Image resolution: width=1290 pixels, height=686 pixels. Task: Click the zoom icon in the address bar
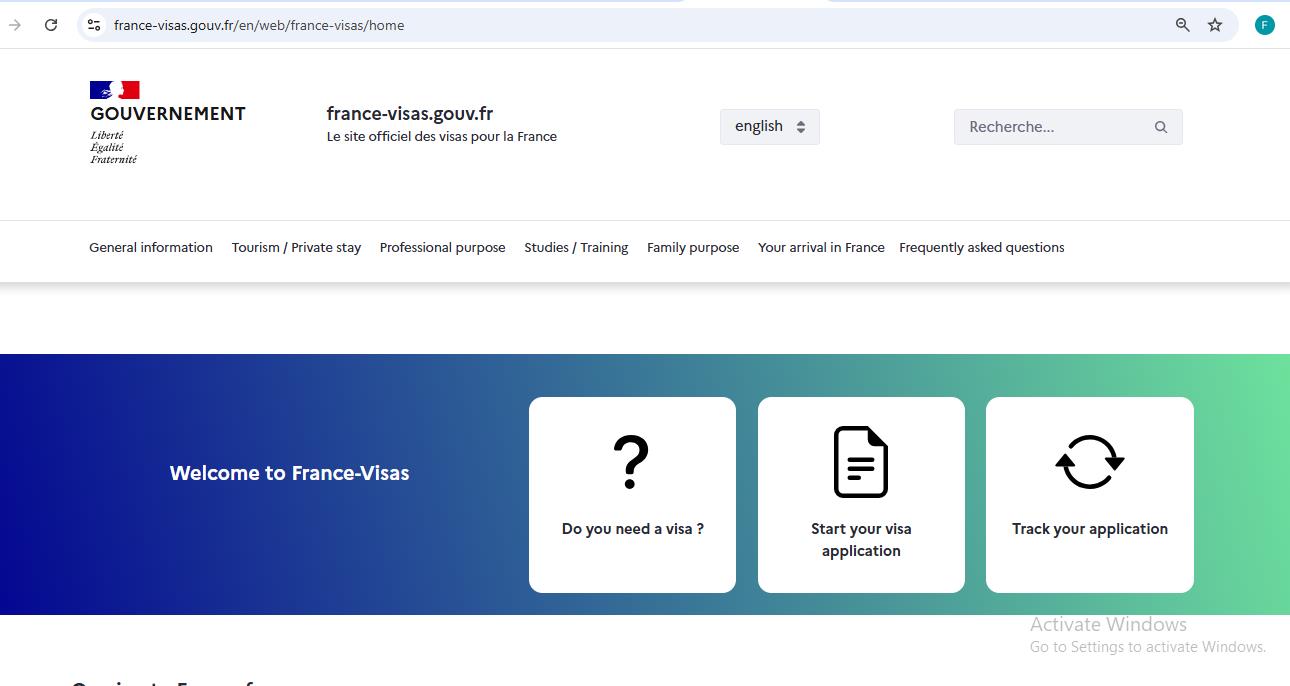tap(1182, 24)
